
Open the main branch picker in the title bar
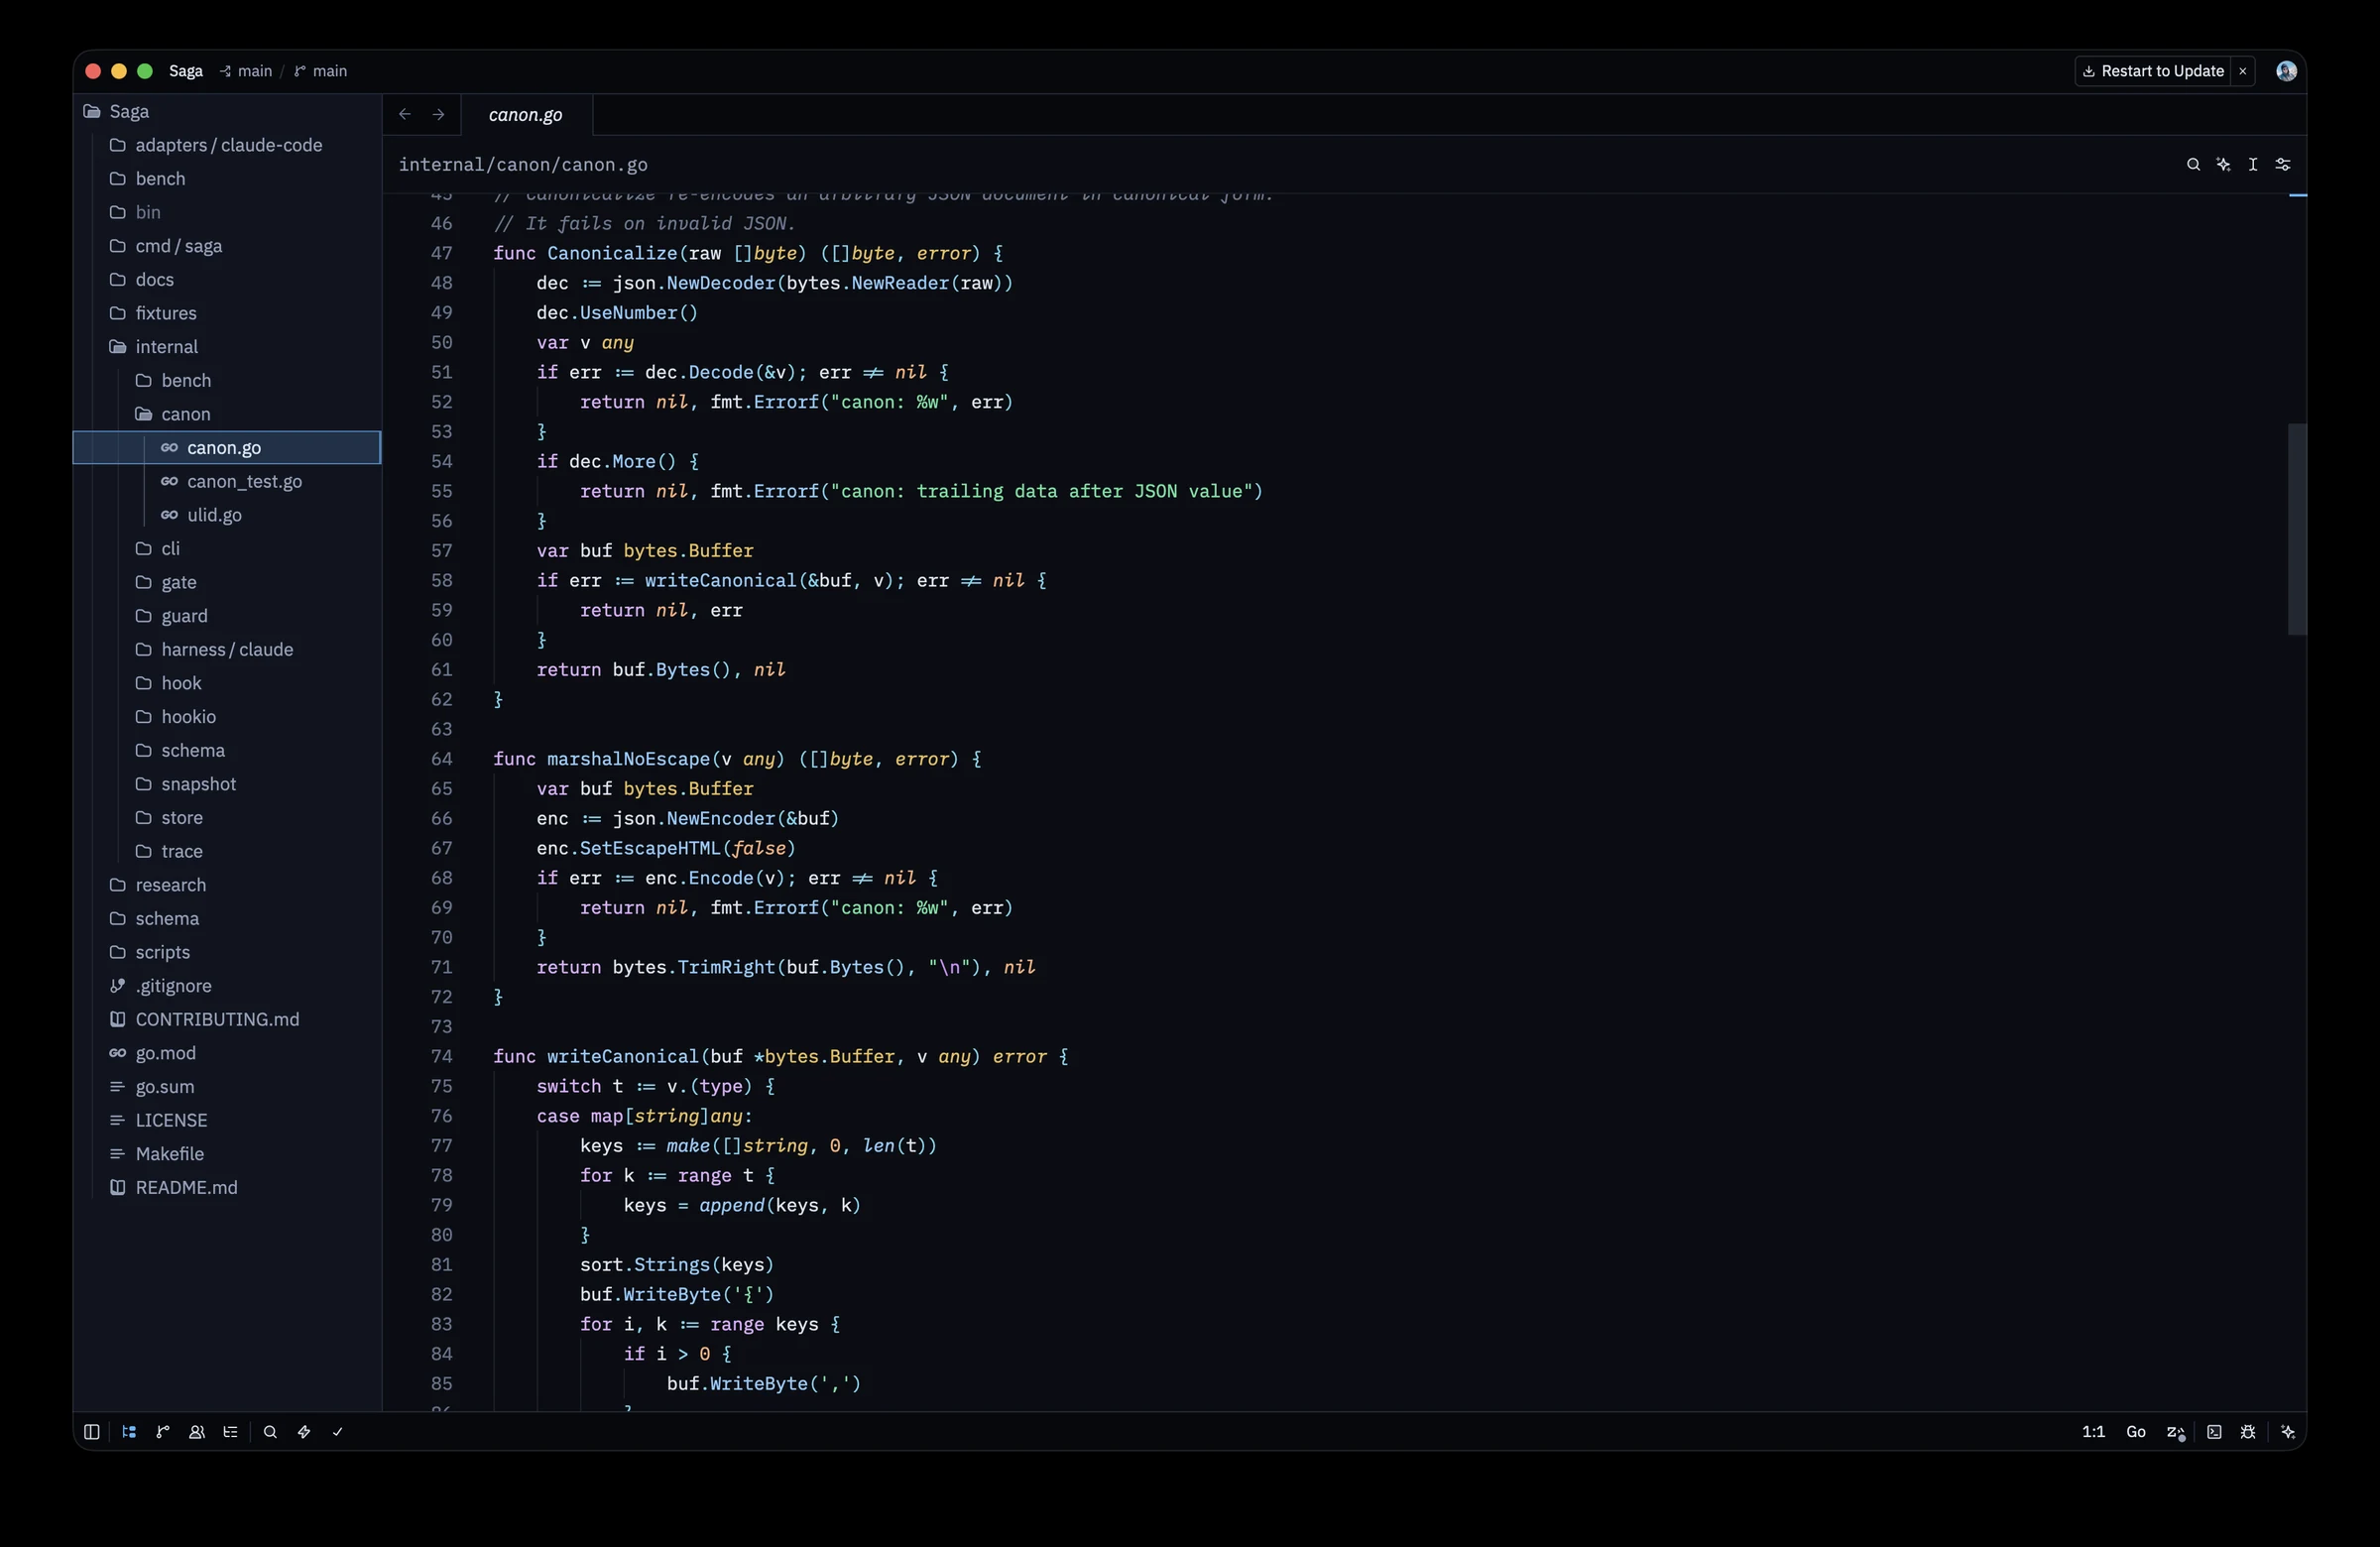click(321, 71)
